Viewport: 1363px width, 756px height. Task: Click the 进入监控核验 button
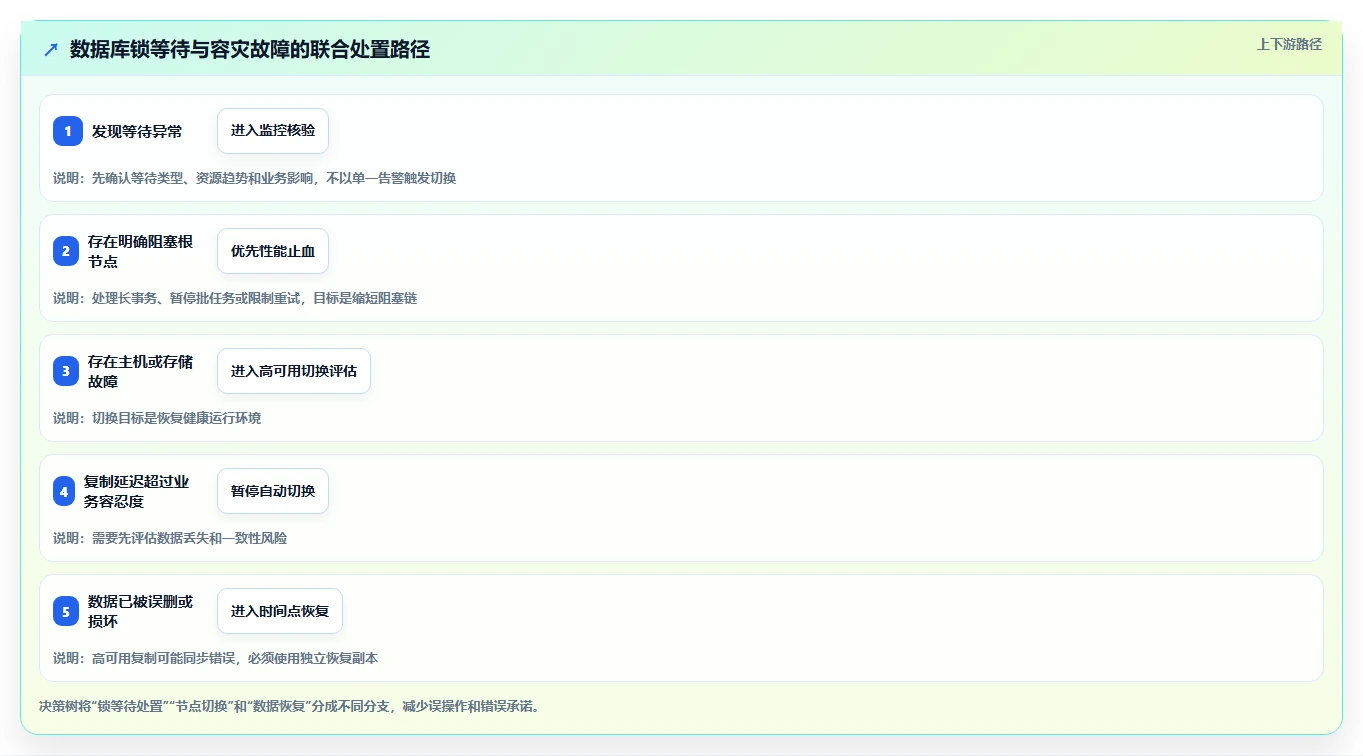273,131
